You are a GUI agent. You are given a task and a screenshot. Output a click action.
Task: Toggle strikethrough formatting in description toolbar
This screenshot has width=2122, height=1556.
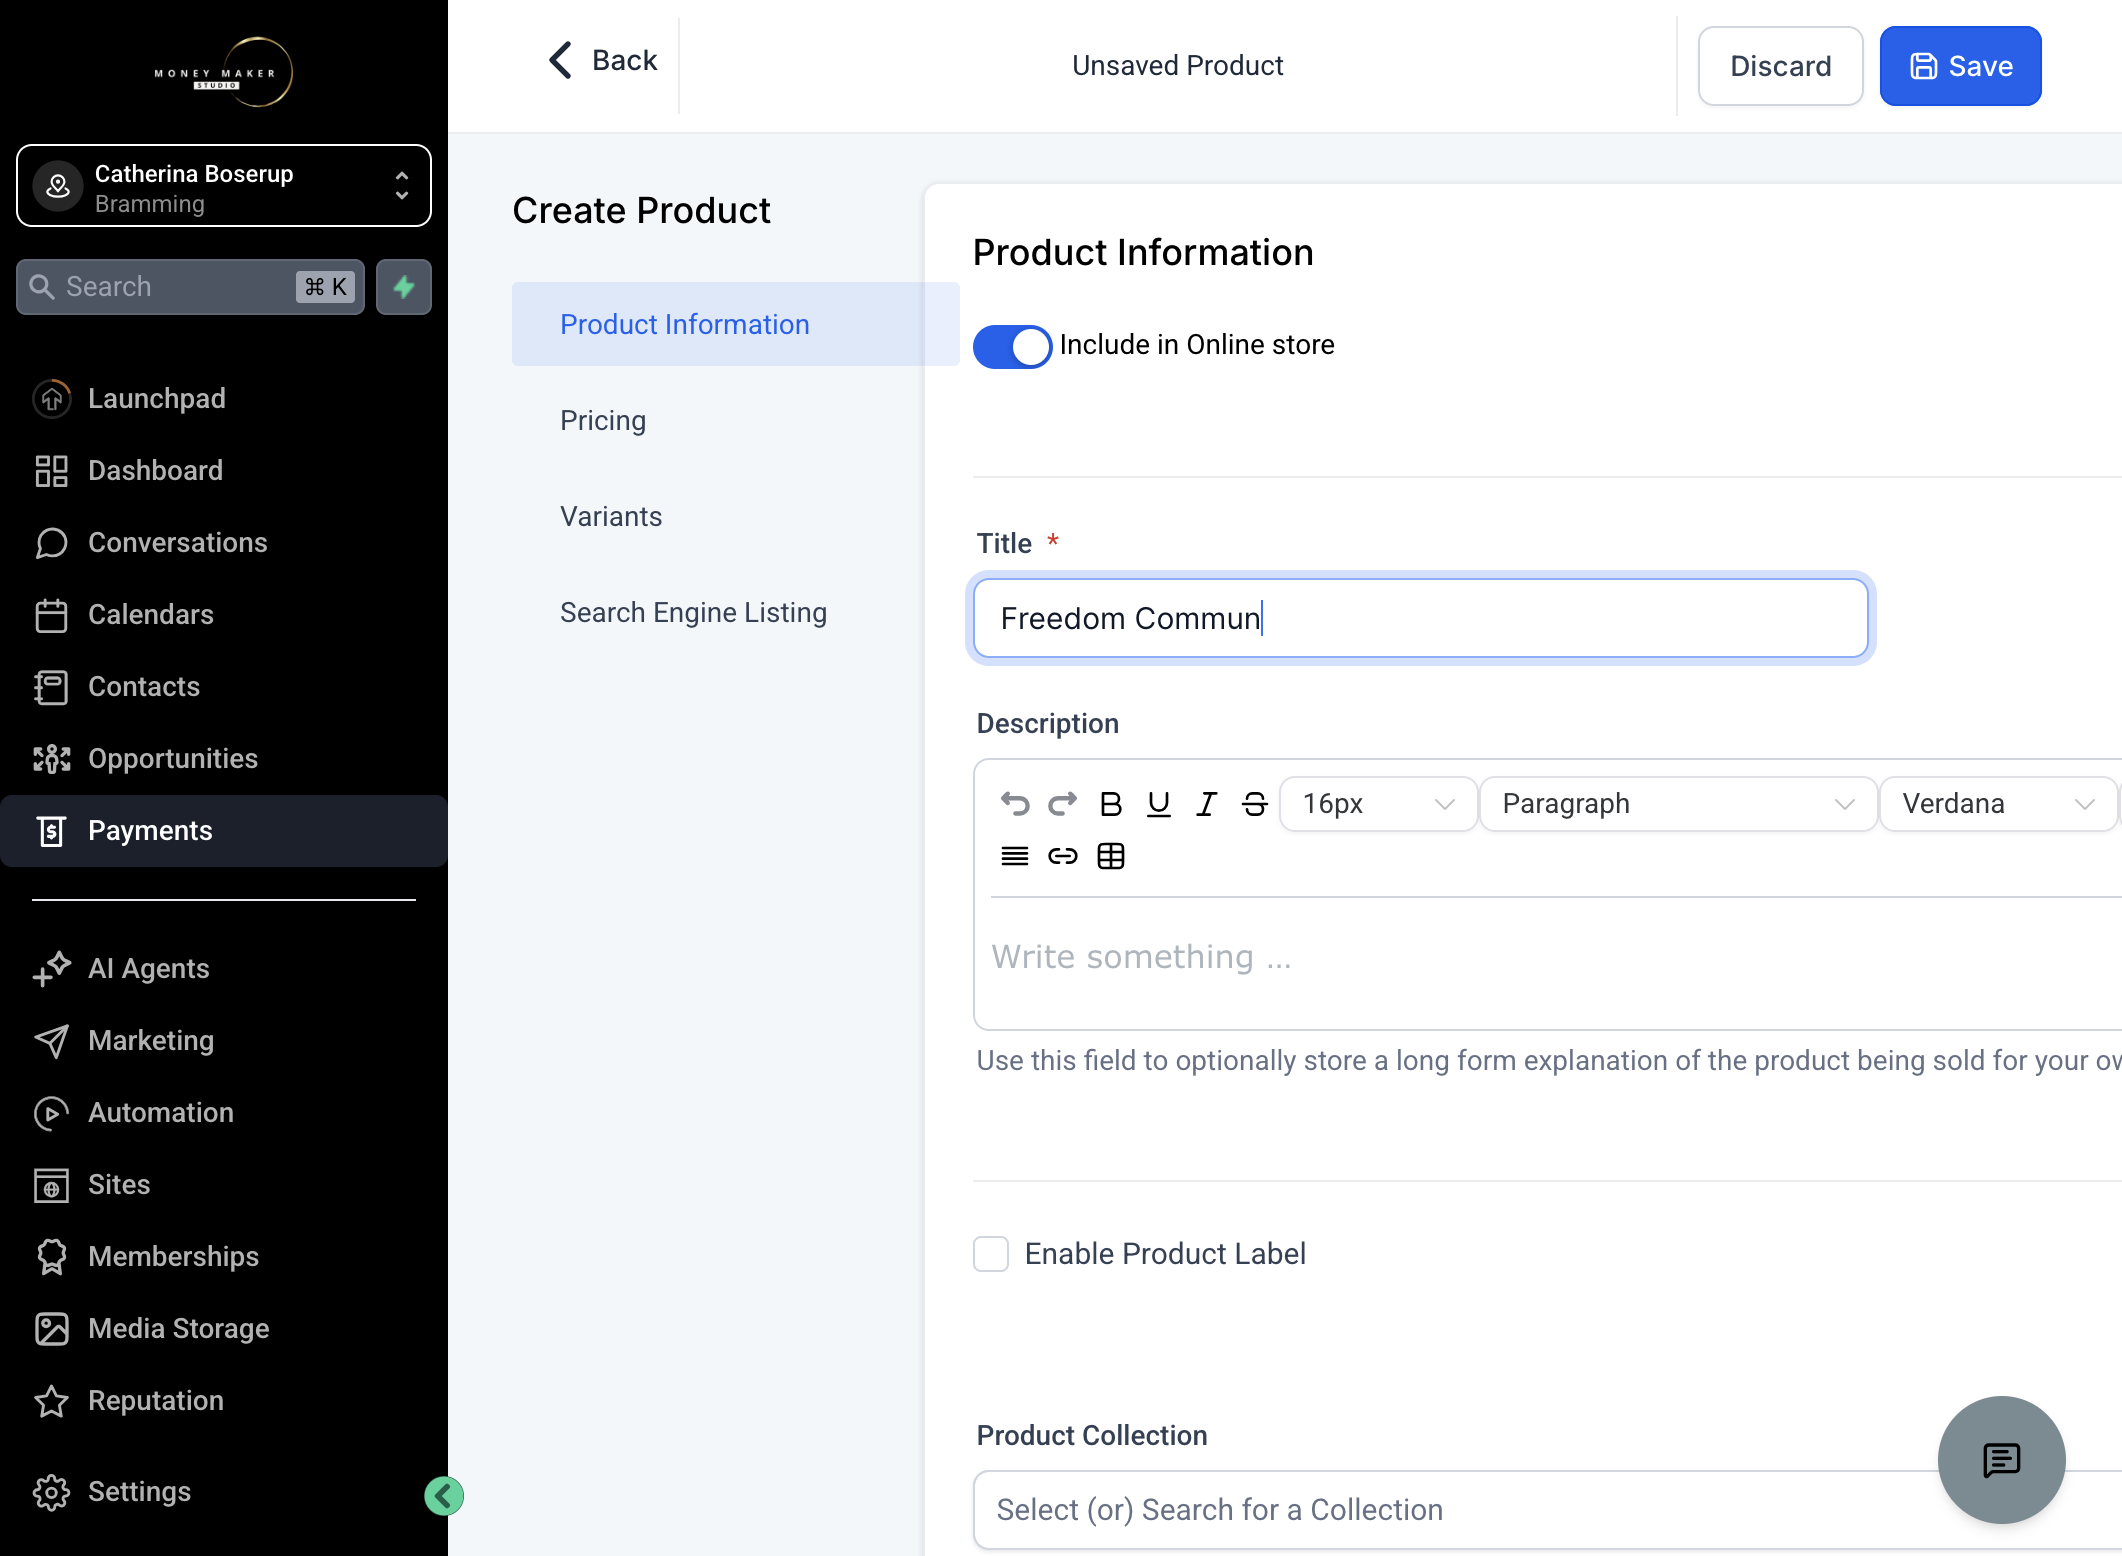click(x=1255, y=804)
